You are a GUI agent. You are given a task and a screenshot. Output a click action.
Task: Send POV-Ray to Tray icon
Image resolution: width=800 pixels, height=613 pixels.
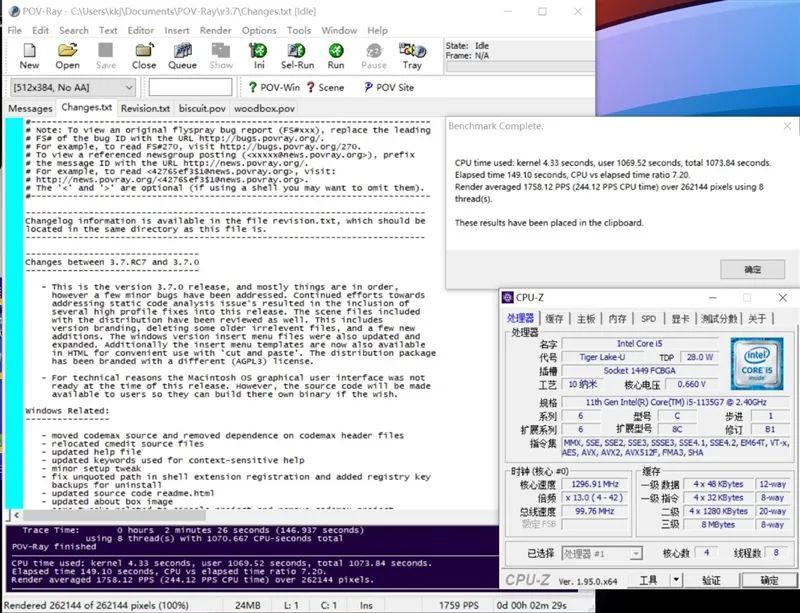point(412,51)
